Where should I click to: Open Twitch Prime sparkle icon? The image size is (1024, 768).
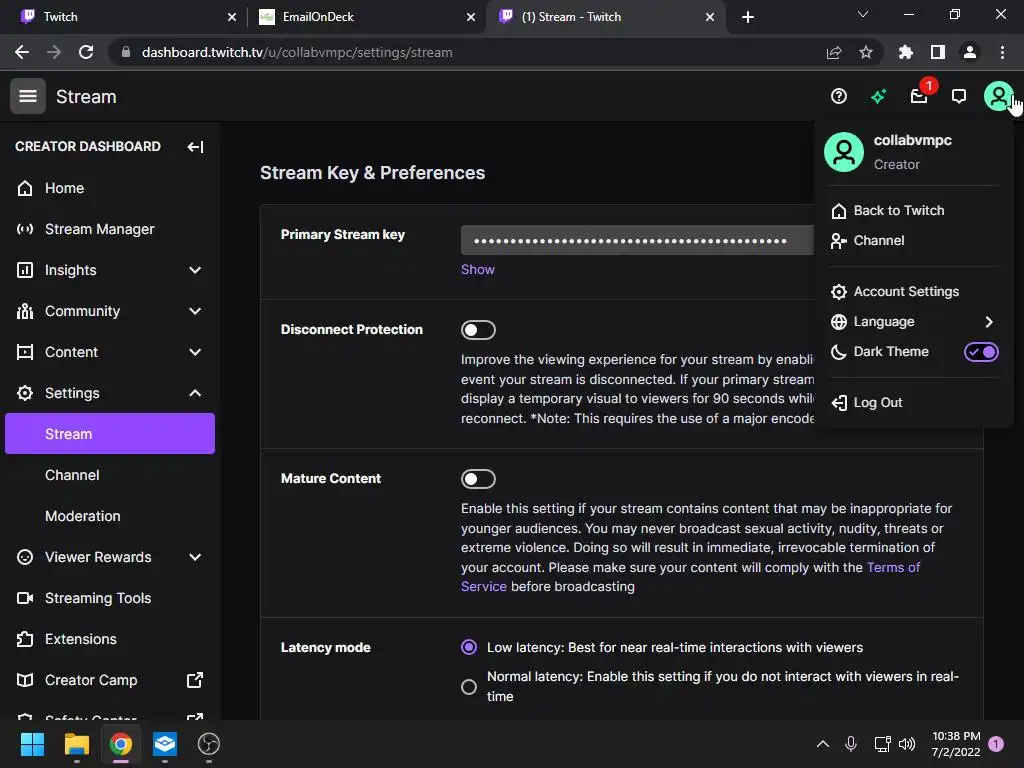pyautogui.click(x=878, y=97)
